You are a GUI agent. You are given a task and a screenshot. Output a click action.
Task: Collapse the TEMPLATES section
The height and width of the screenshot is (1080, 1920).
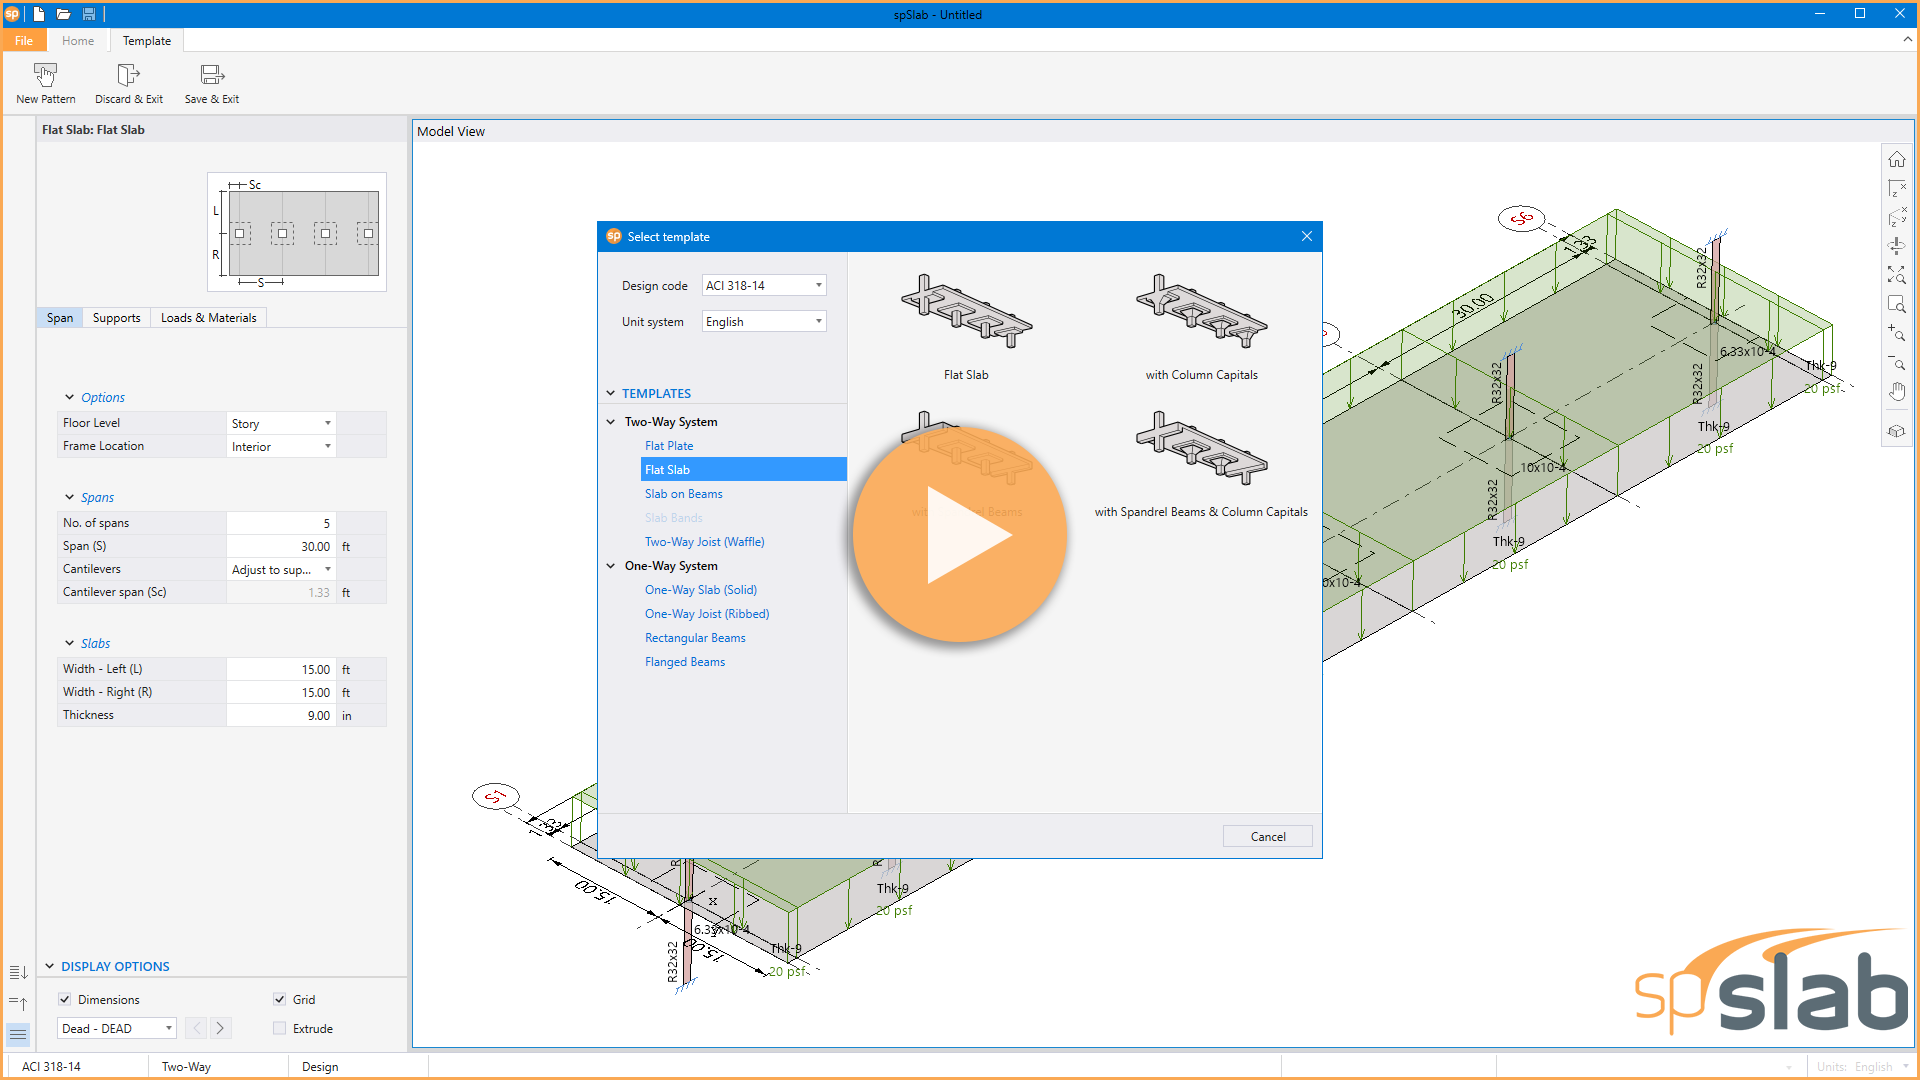pyautogui.click(x=611, y=393)
